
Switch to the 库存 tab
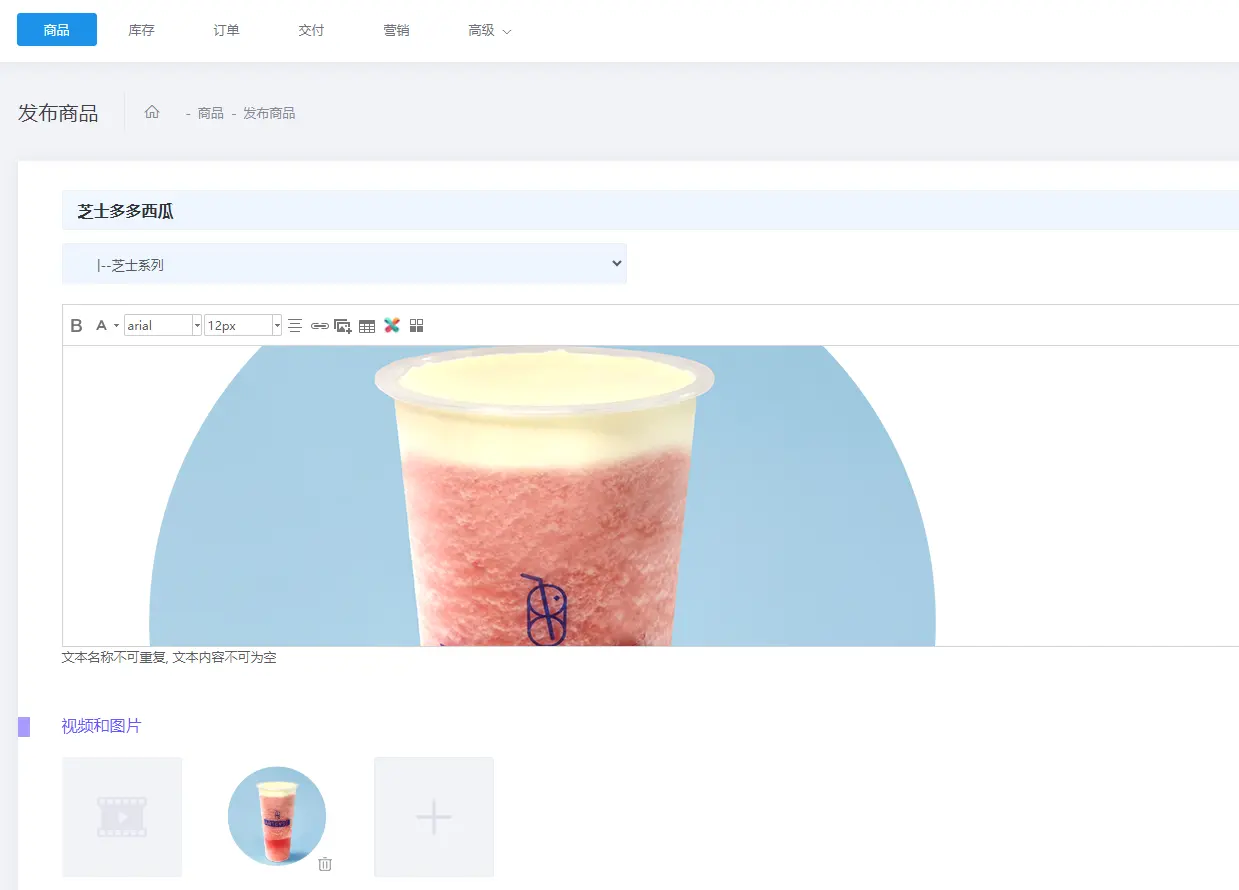(142, 30)
